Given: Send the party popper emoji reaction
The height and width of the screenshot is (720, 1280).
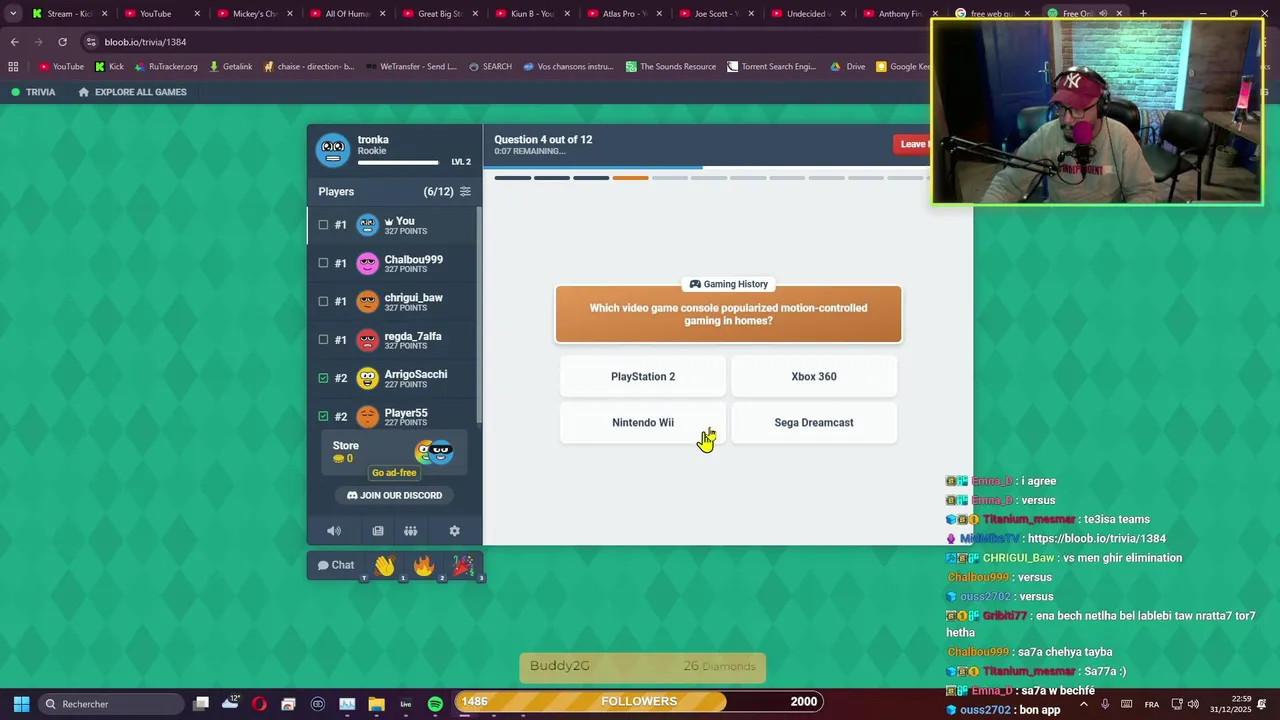Looking at the screenshot, I should [462, 567].
